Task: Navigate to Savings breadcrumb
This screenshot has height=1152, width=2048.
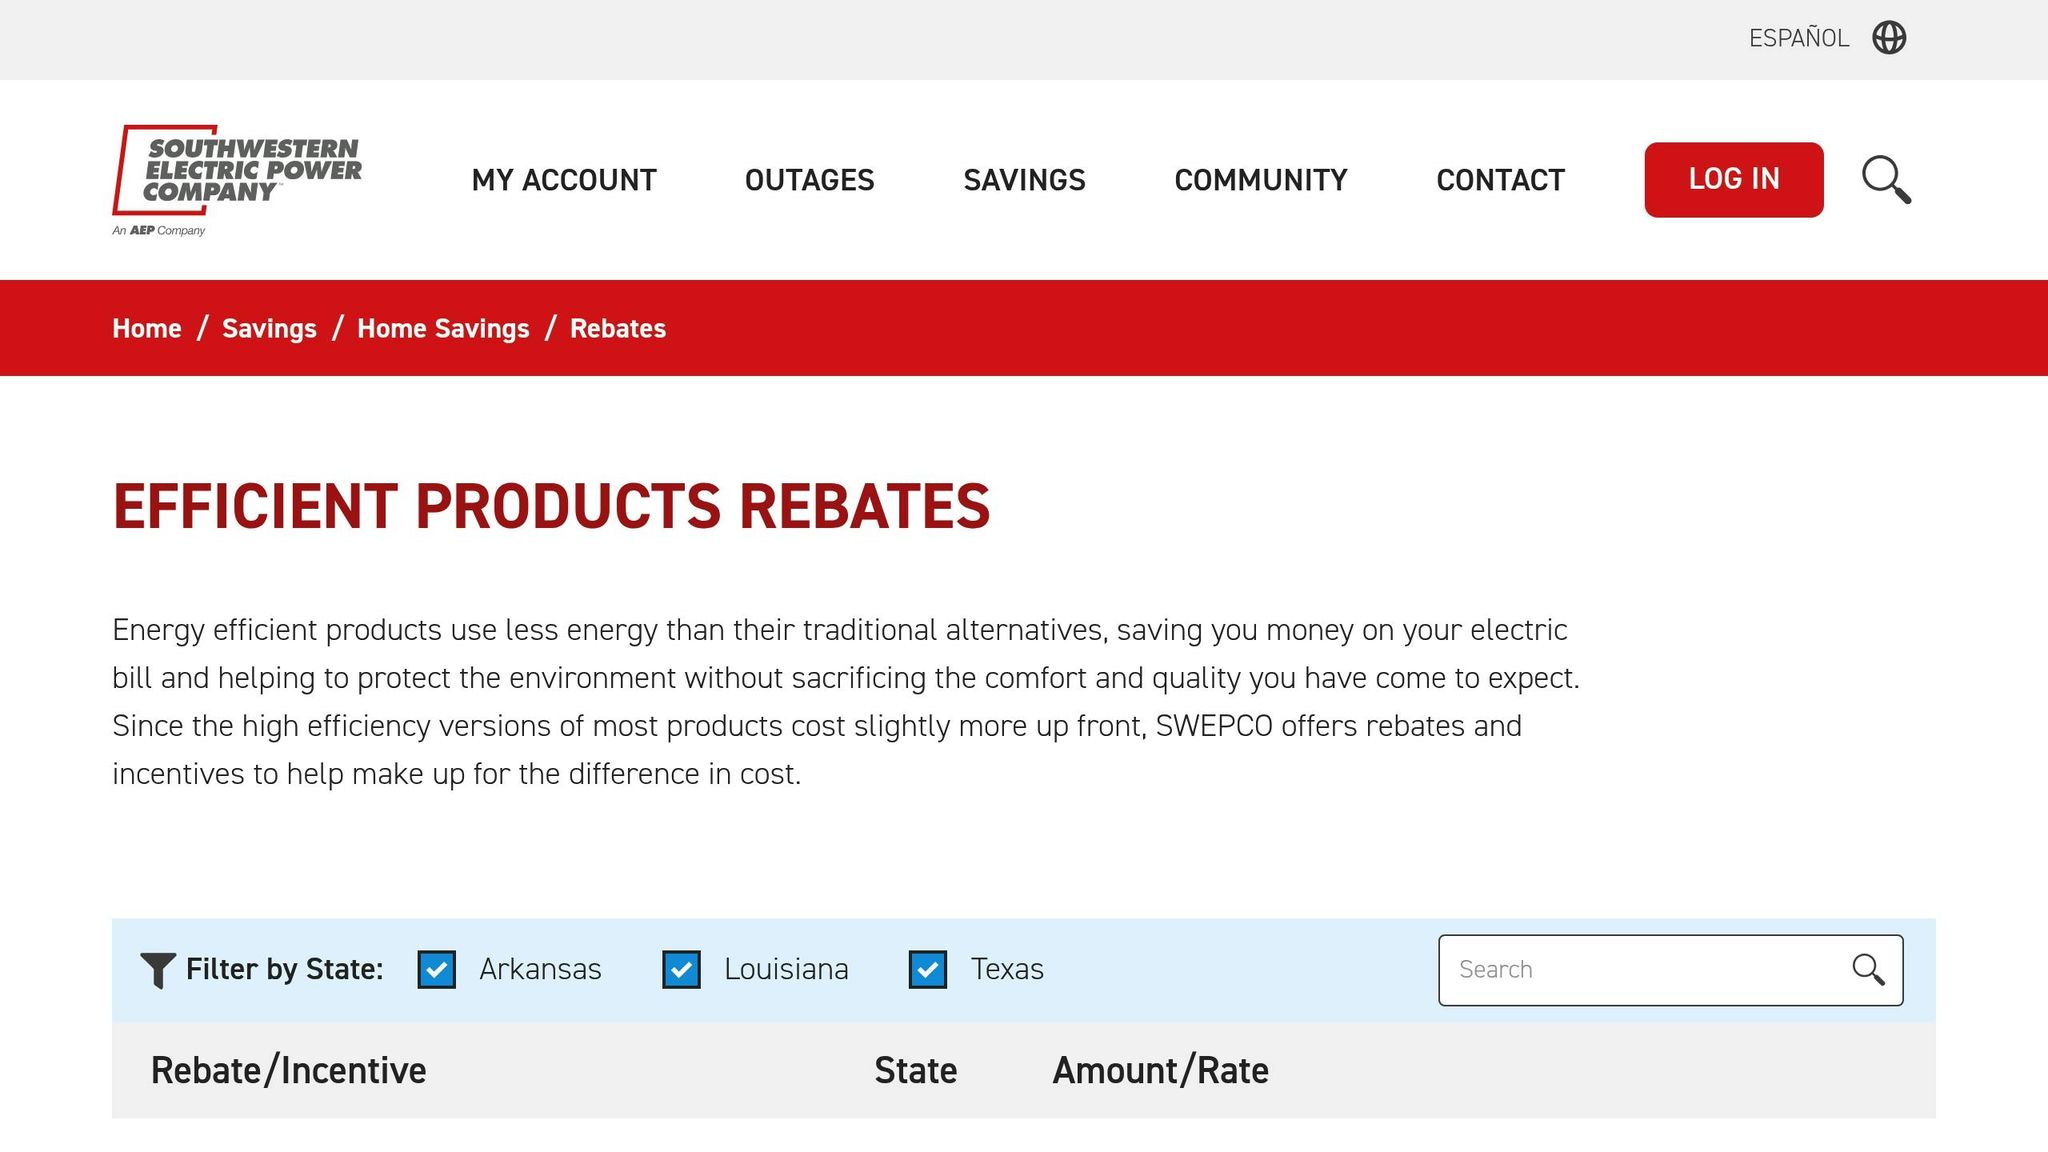Action: [269, 328]
